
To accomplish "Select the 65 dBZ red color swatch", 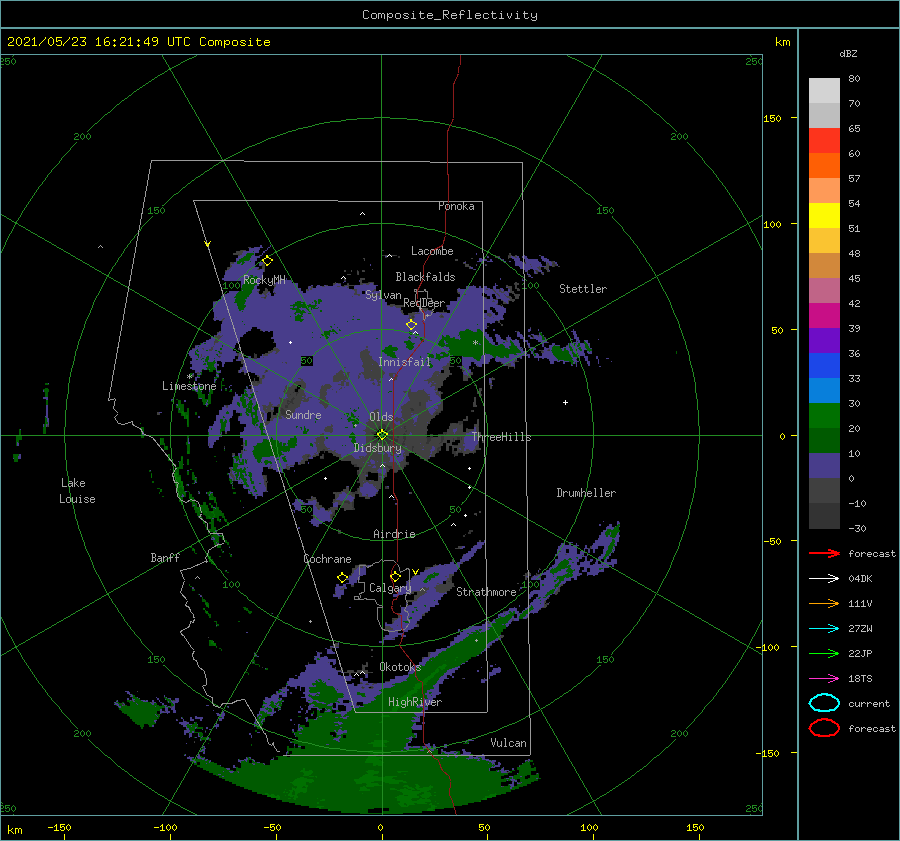I will point(824,140).
